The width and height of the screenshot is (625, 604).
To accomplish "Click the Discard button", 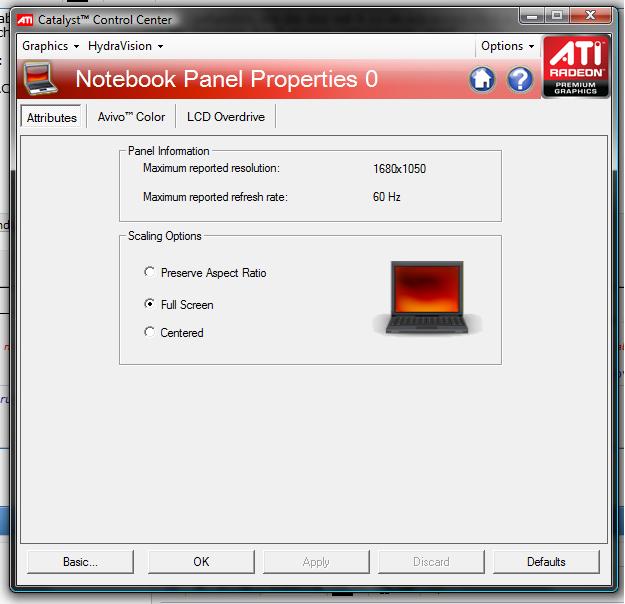I will pos(431,562).
